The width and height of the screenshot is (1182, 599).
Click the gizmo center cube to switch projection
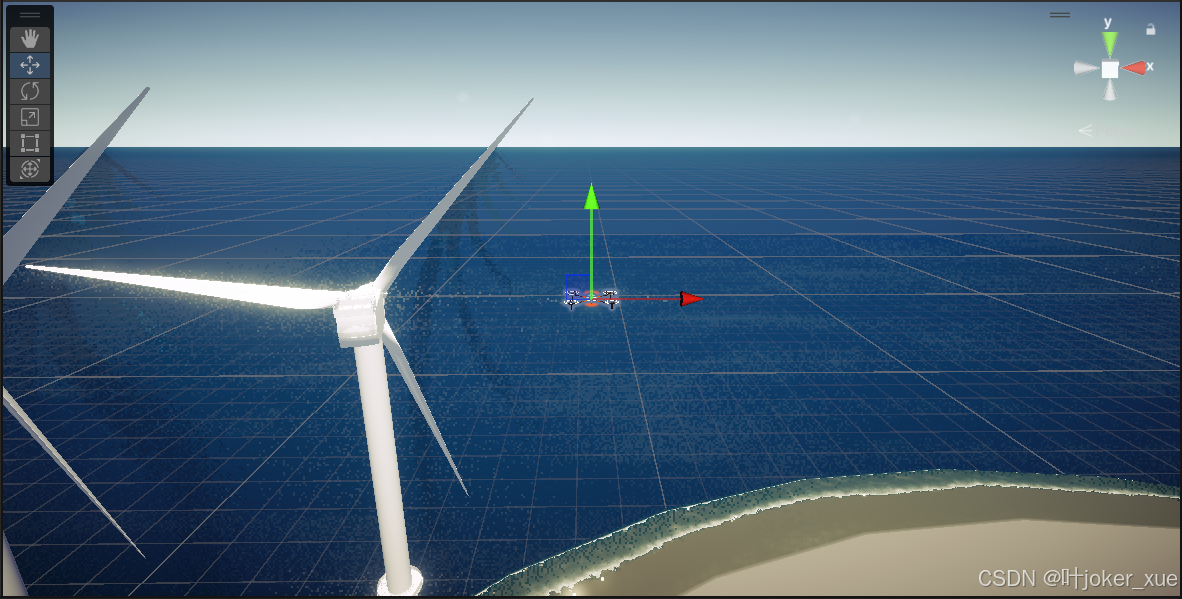point(1109,67)
